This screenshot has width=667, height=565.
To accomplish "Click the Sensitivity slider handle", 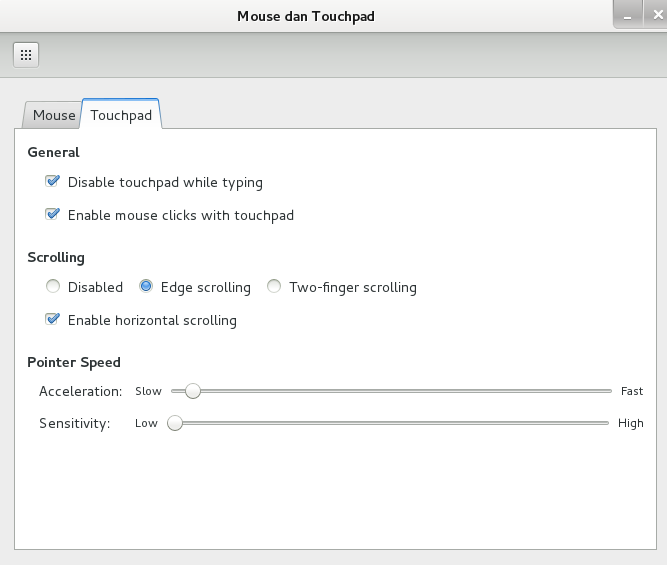I will [x=175, y=423].
